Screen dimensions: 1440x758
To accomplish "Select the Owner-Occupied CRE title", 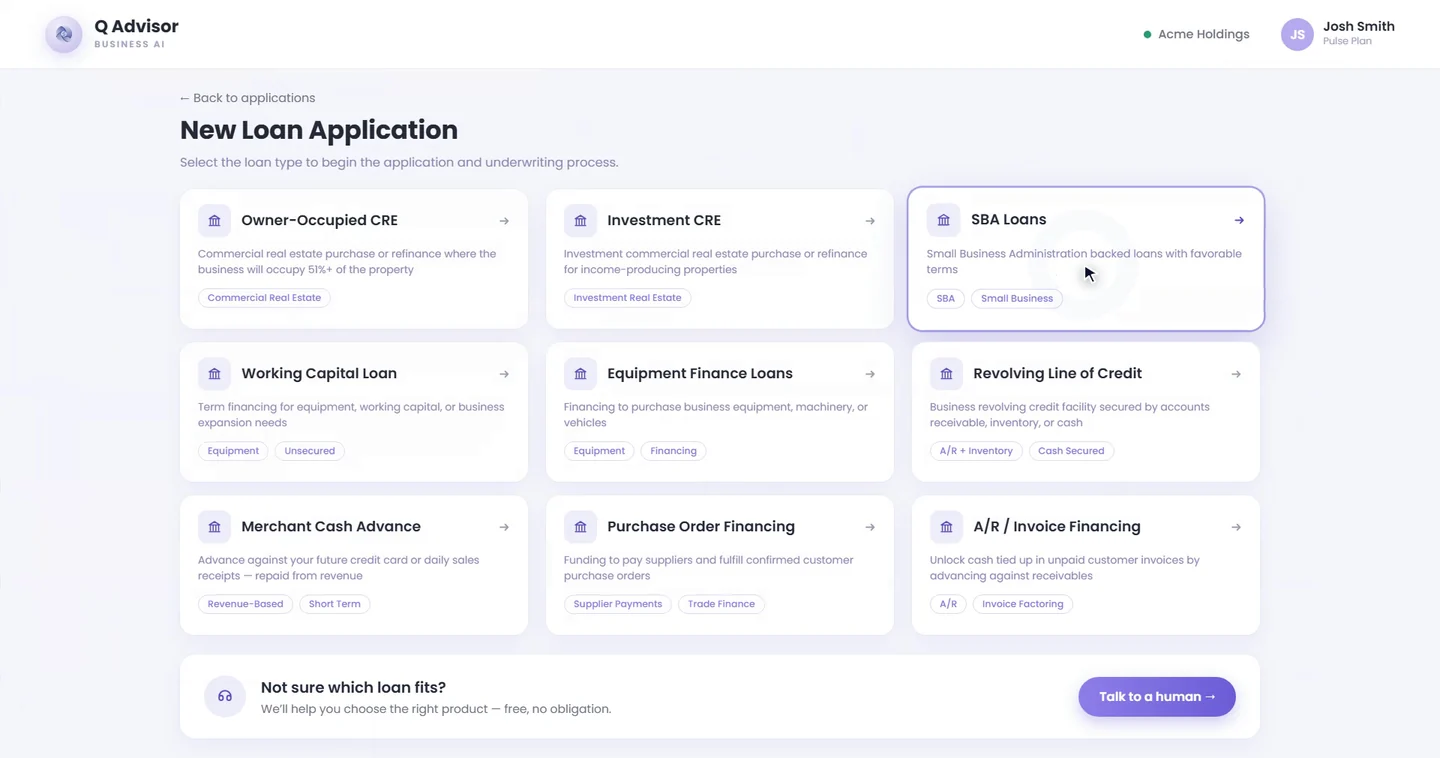I will (x=319, y=220).
